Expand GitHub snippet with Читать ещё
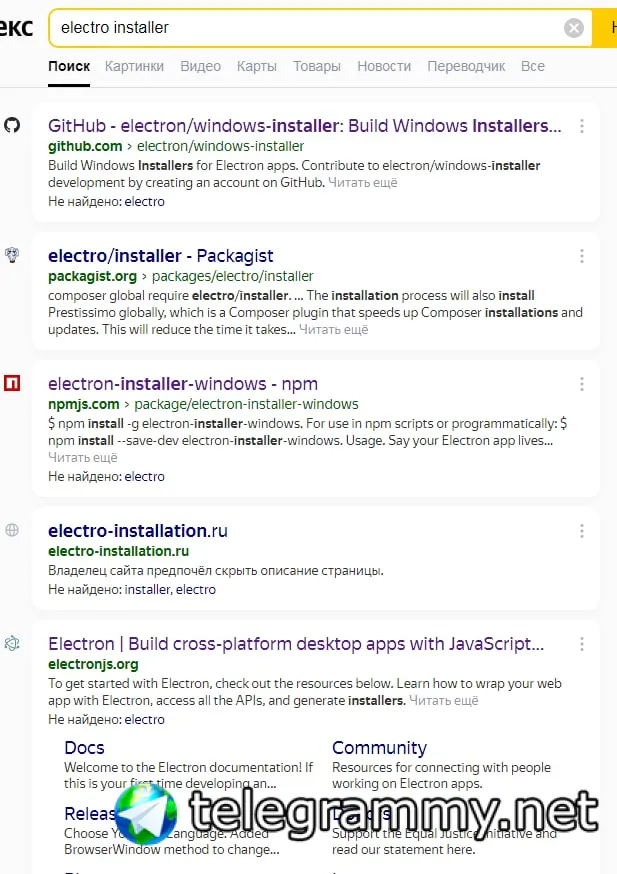This screenshot has width=617, height=874. pyautogui.click(x=363, y=183)
